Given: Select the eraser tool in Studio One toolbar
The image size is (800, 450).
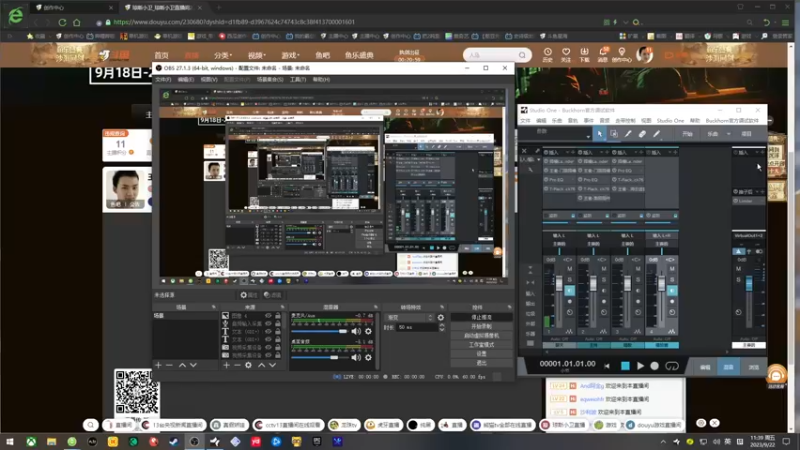Looking at the screenshot, I should [x=642, y=133].
